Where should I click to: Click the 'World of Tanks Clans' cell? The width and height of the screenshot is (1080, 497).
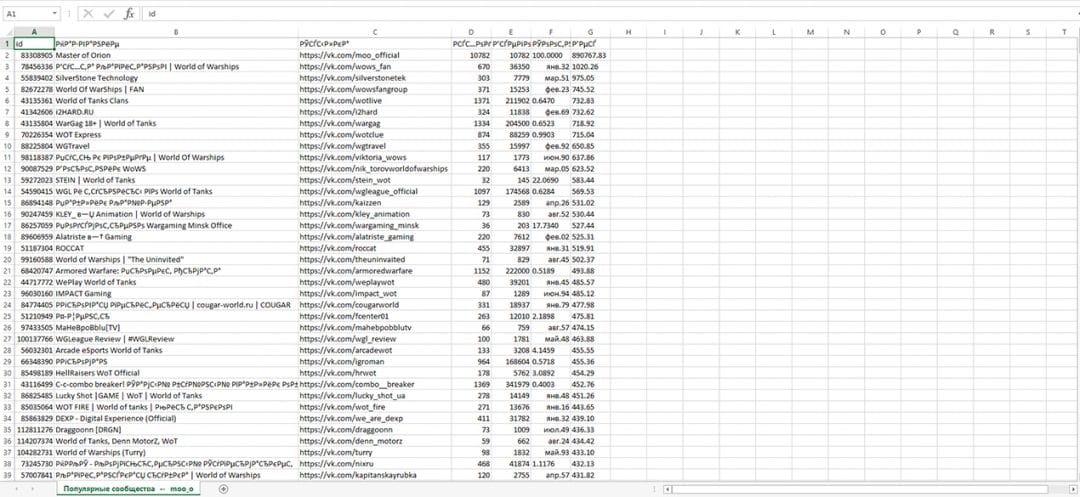click(x=176, y=101)
